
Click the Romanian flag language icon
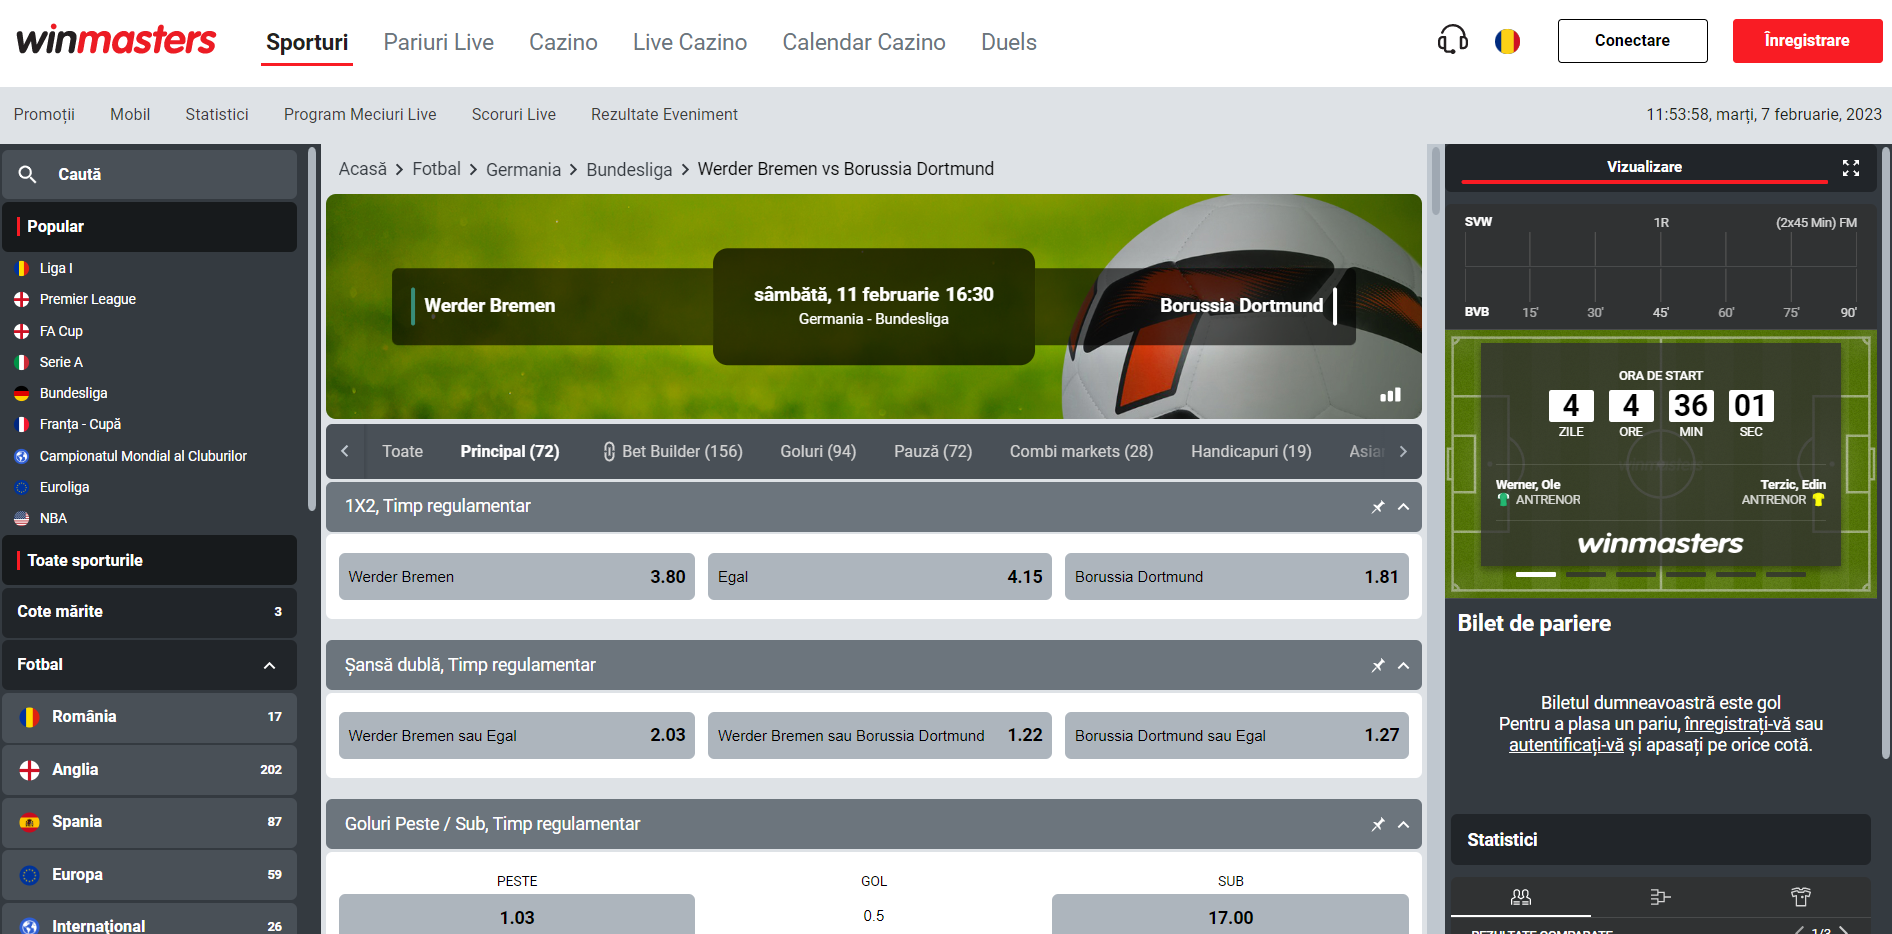tap(1507, 41)
